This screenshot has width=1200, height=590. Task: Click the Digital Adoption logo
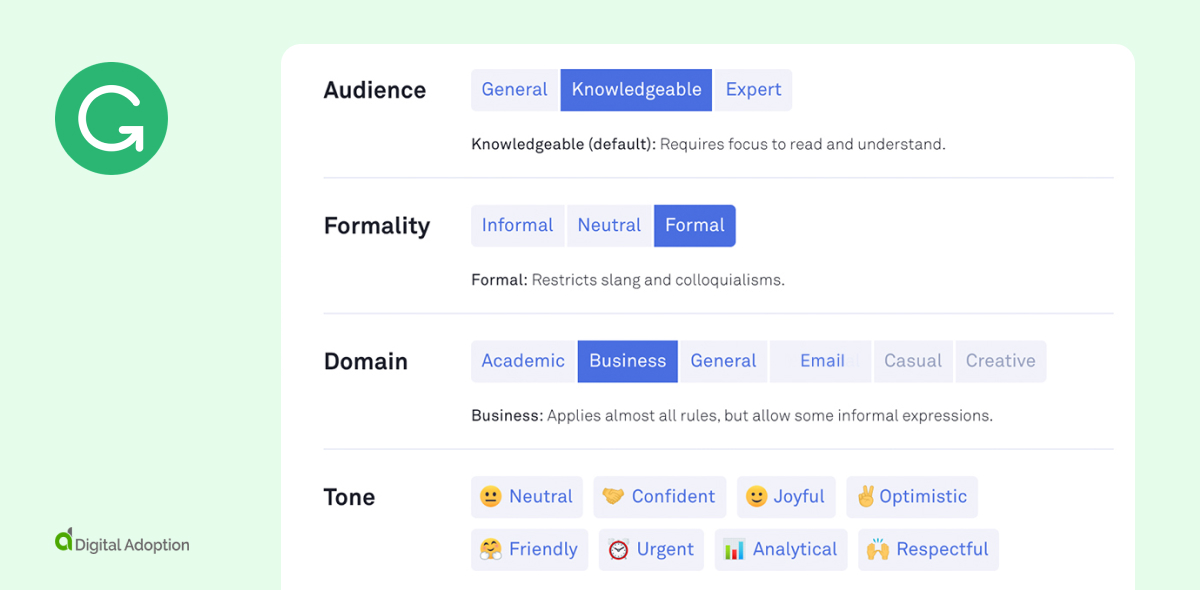(x=121, y=545)
